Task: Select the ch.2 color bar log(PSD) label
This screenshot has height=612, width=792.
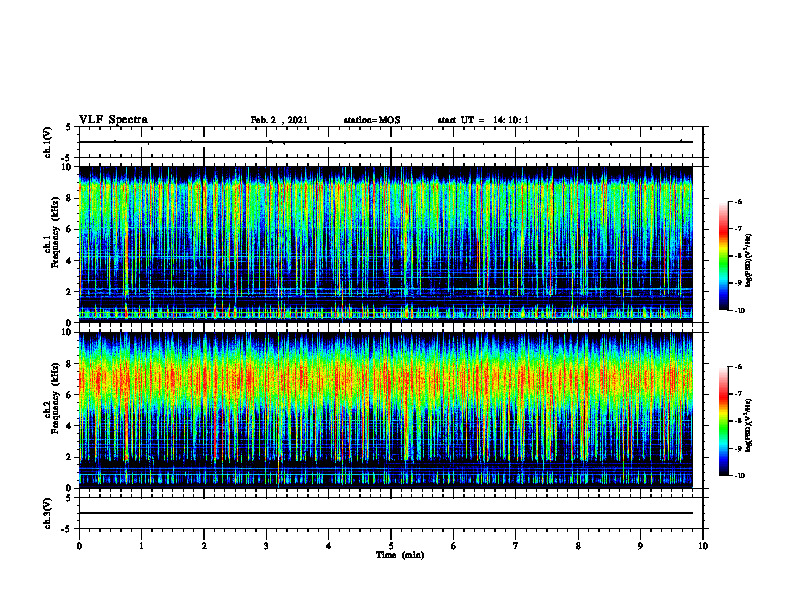Action: (x=749, y=425)
